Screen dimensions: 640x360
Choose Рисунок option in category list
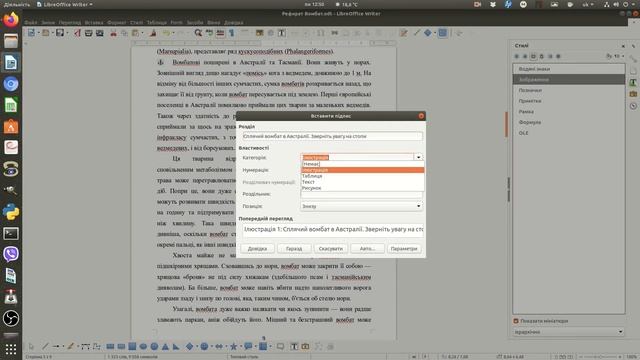point(362,188)
